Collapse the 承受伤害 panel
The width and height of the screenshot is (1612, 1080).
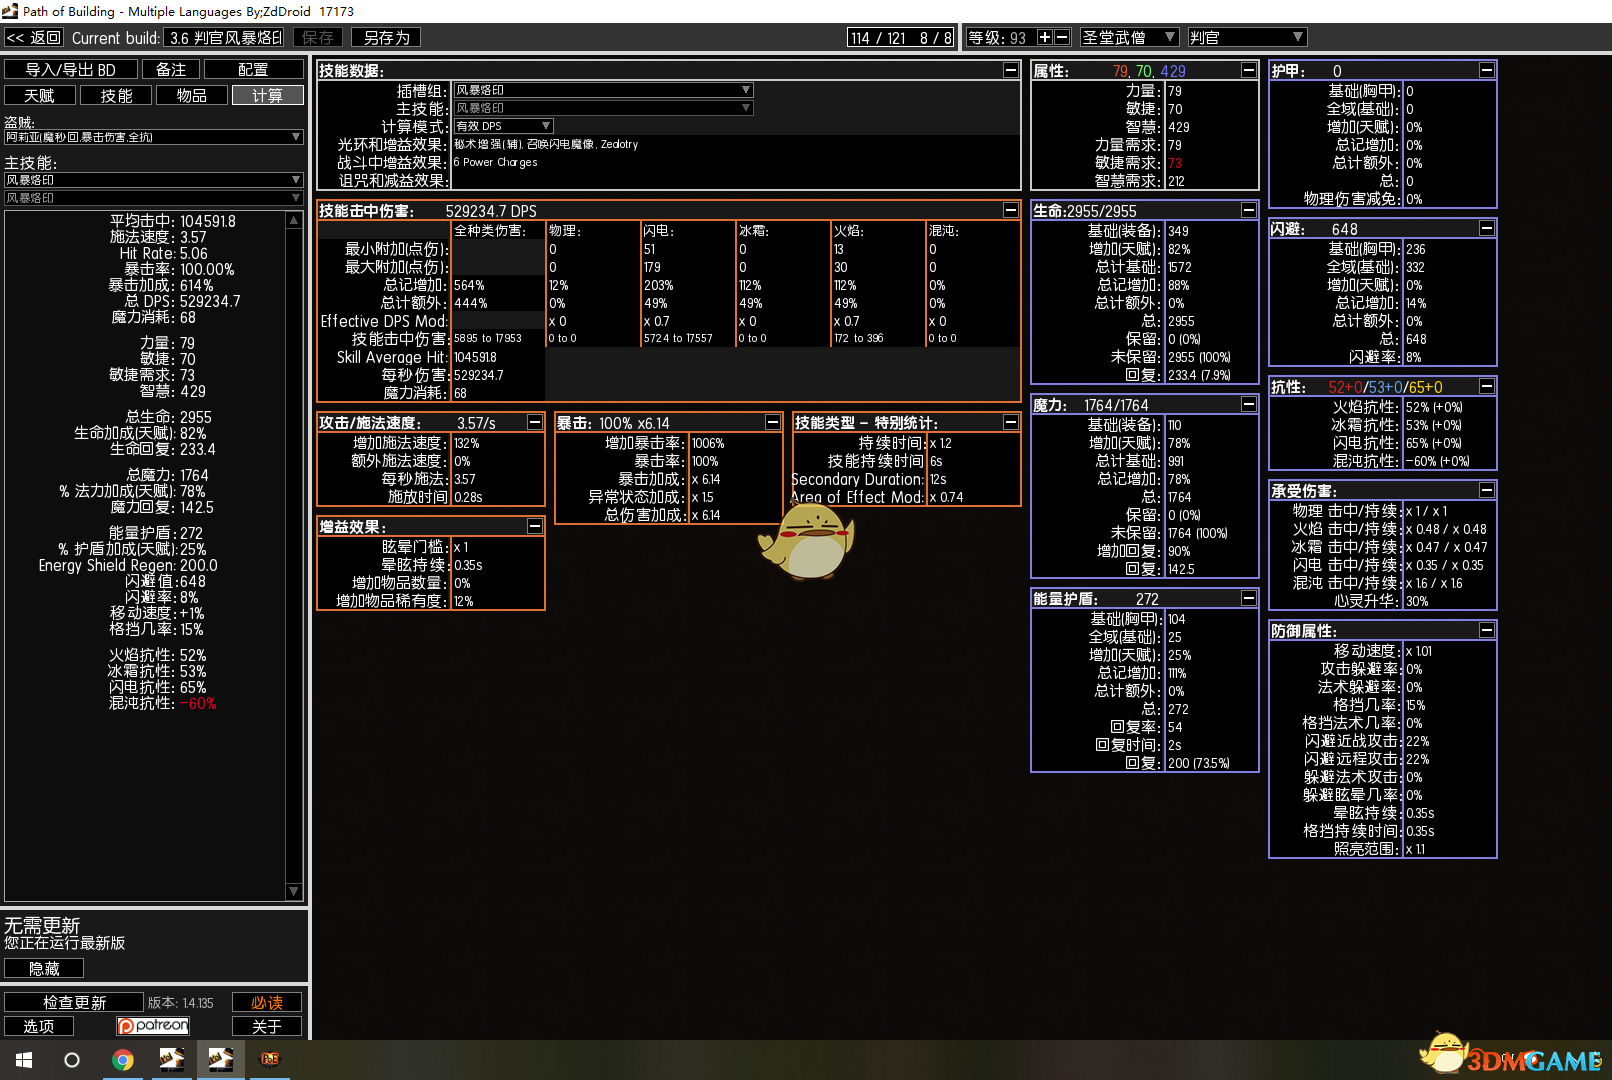[x=1486, y=490]
